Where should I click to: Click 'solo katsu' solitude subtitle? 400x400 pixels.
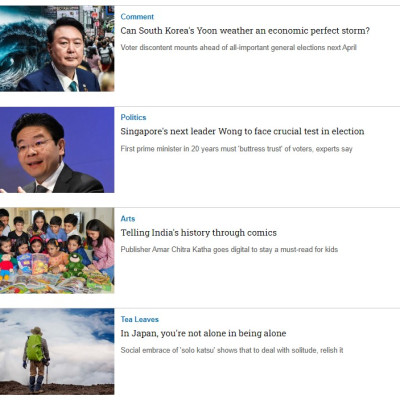click(x=232, y=350)
